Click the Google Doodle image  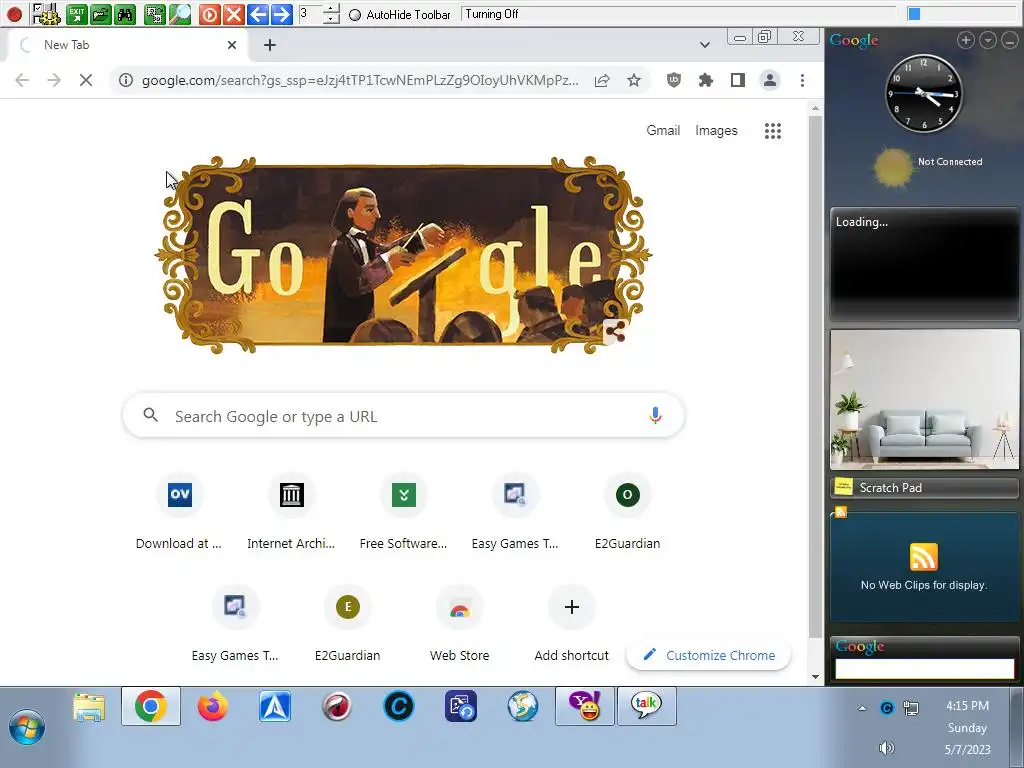[403, 255]
